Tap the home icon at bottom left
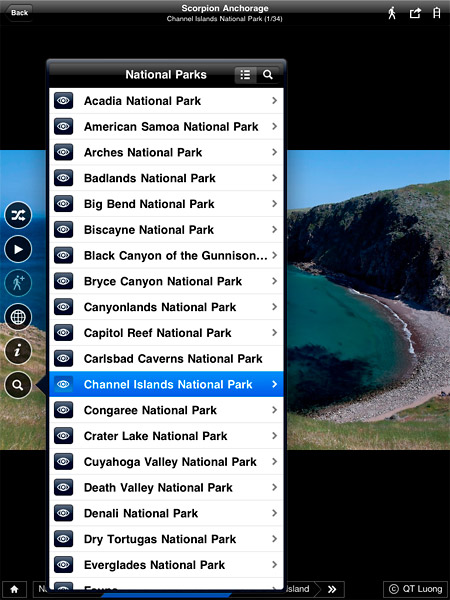450x600 pixels. [x=15, y=589]
